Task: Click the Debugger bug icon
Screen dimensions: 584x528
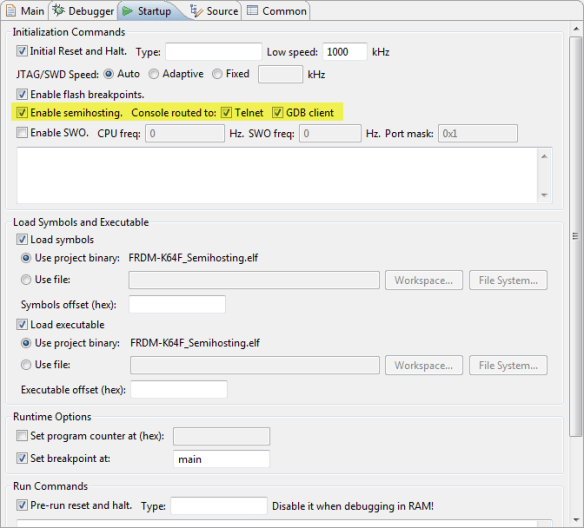Action: point(58,10)
